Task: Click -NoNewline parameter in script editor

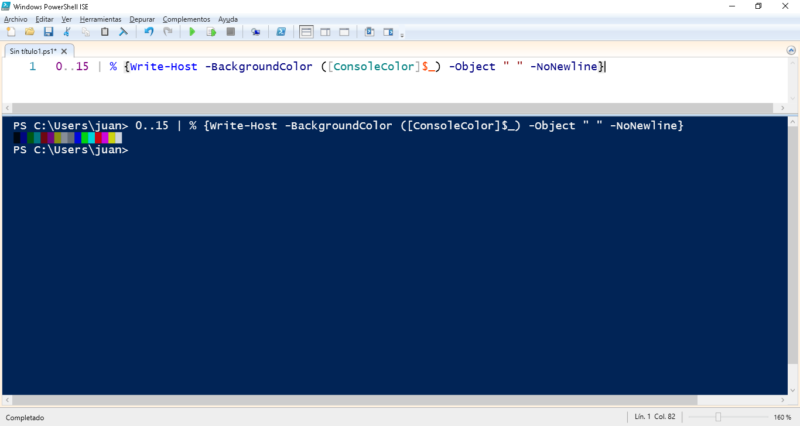Action: point(564,66)
